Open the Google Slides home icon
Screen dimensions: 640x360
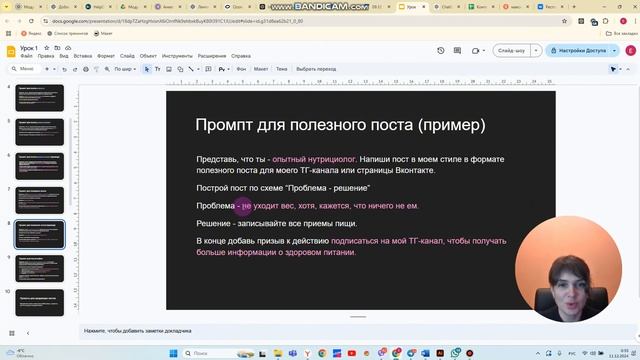click(x=11, y=51)
